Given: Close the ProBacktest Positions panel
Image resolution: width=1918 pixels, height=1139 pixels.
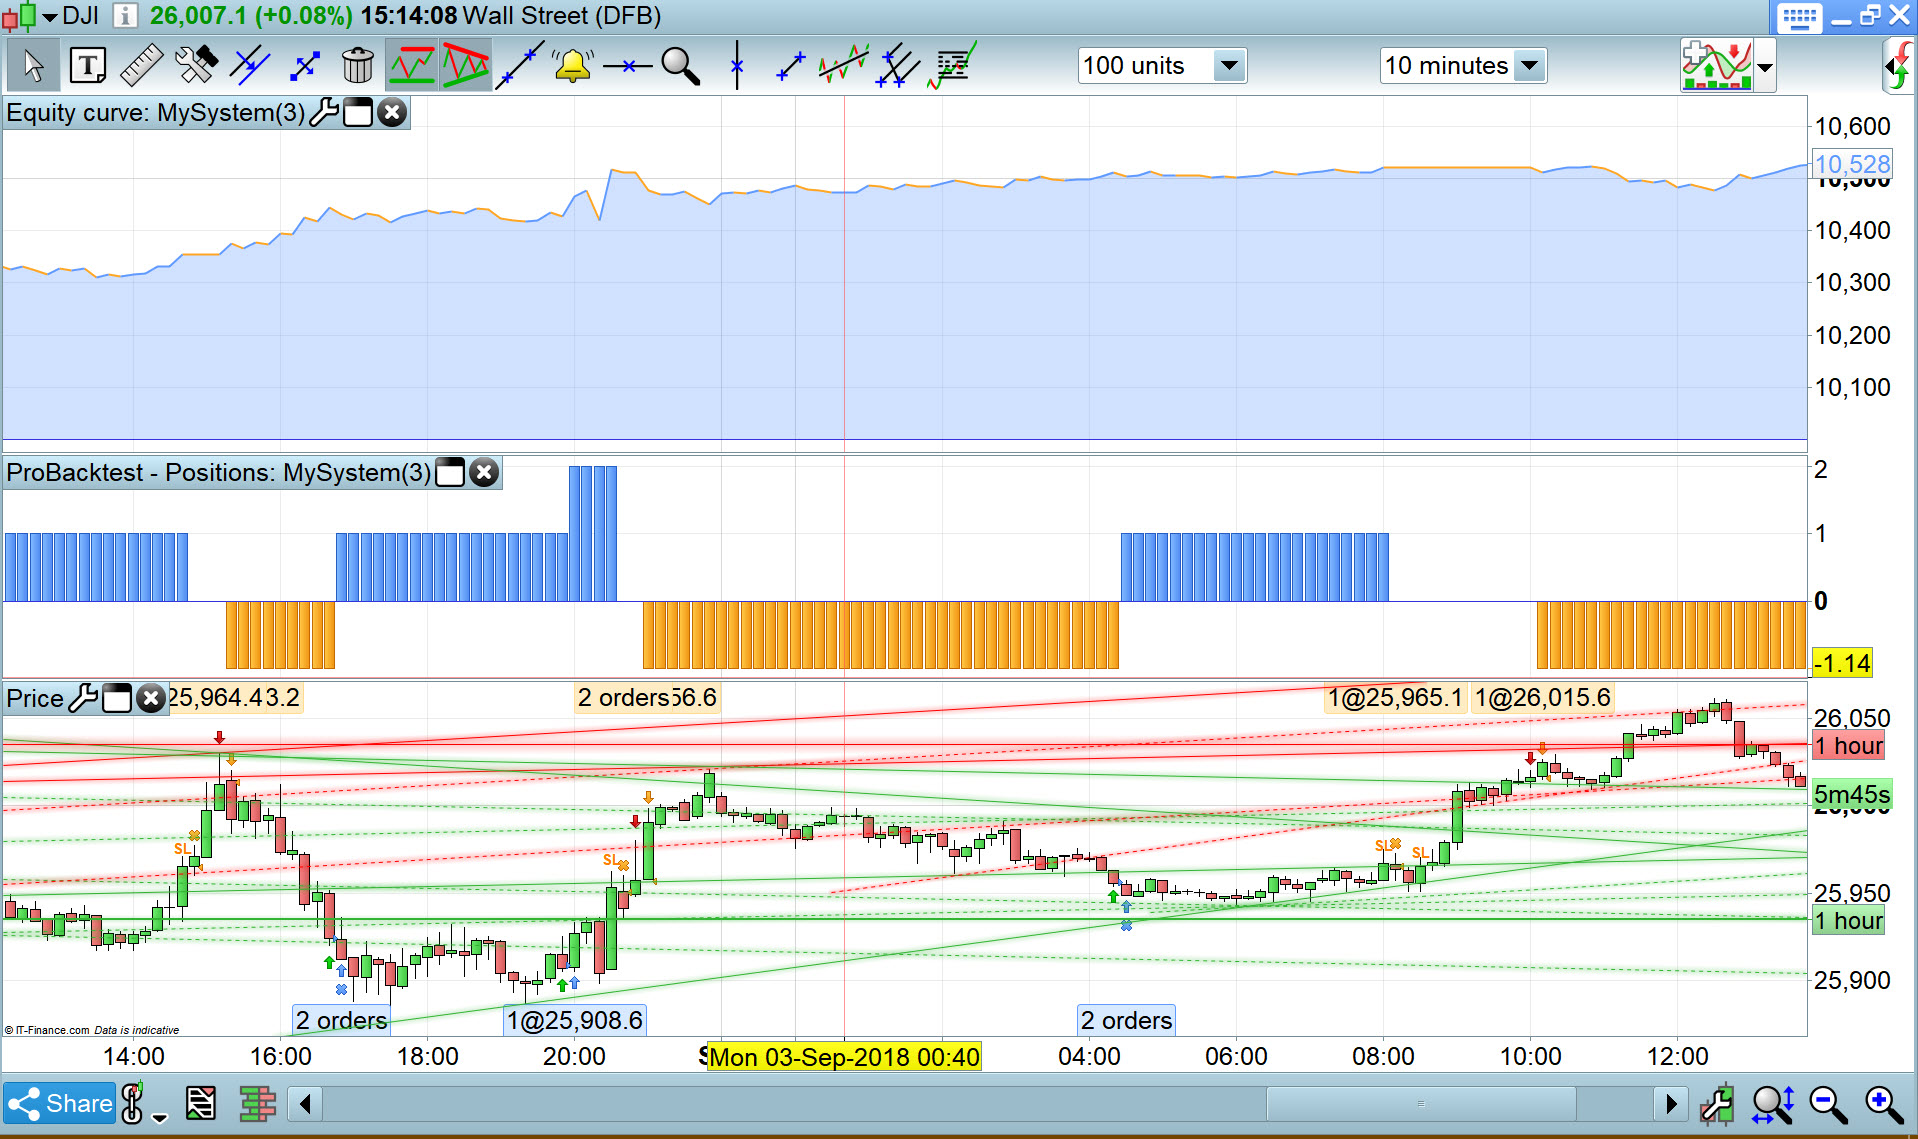Looking at the screenshot, I should point(484,472).
